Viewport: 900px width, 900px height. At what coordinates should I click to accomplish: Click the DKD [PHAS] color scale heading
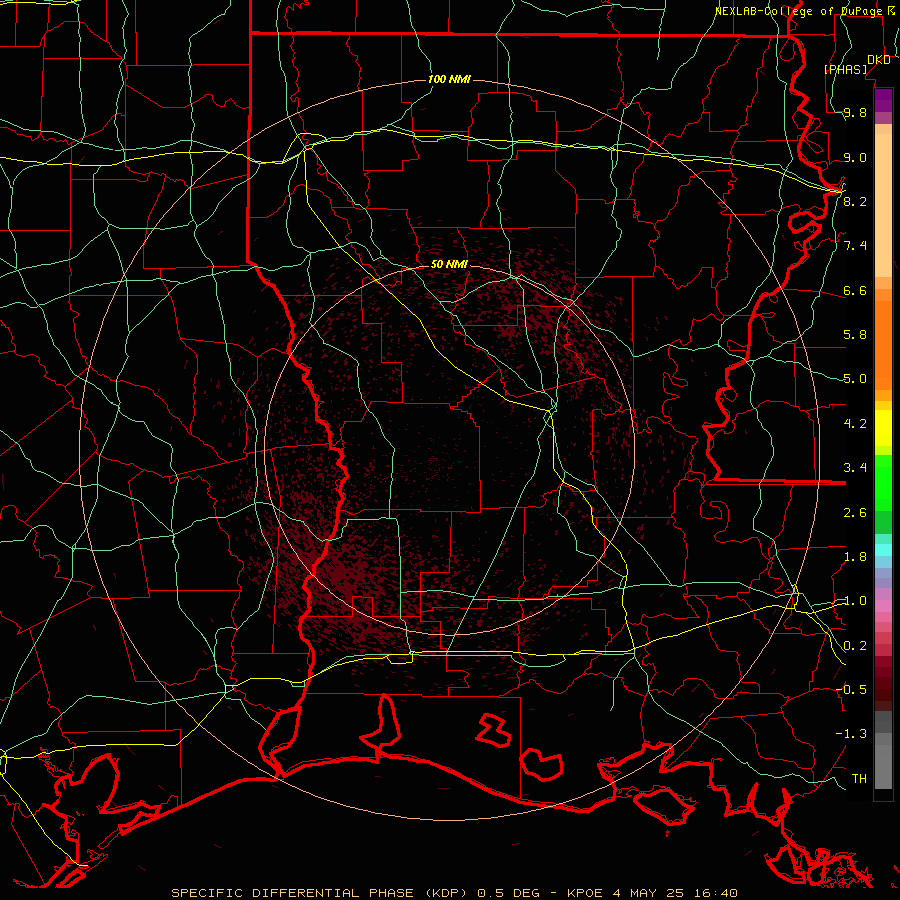pos(857,64)
